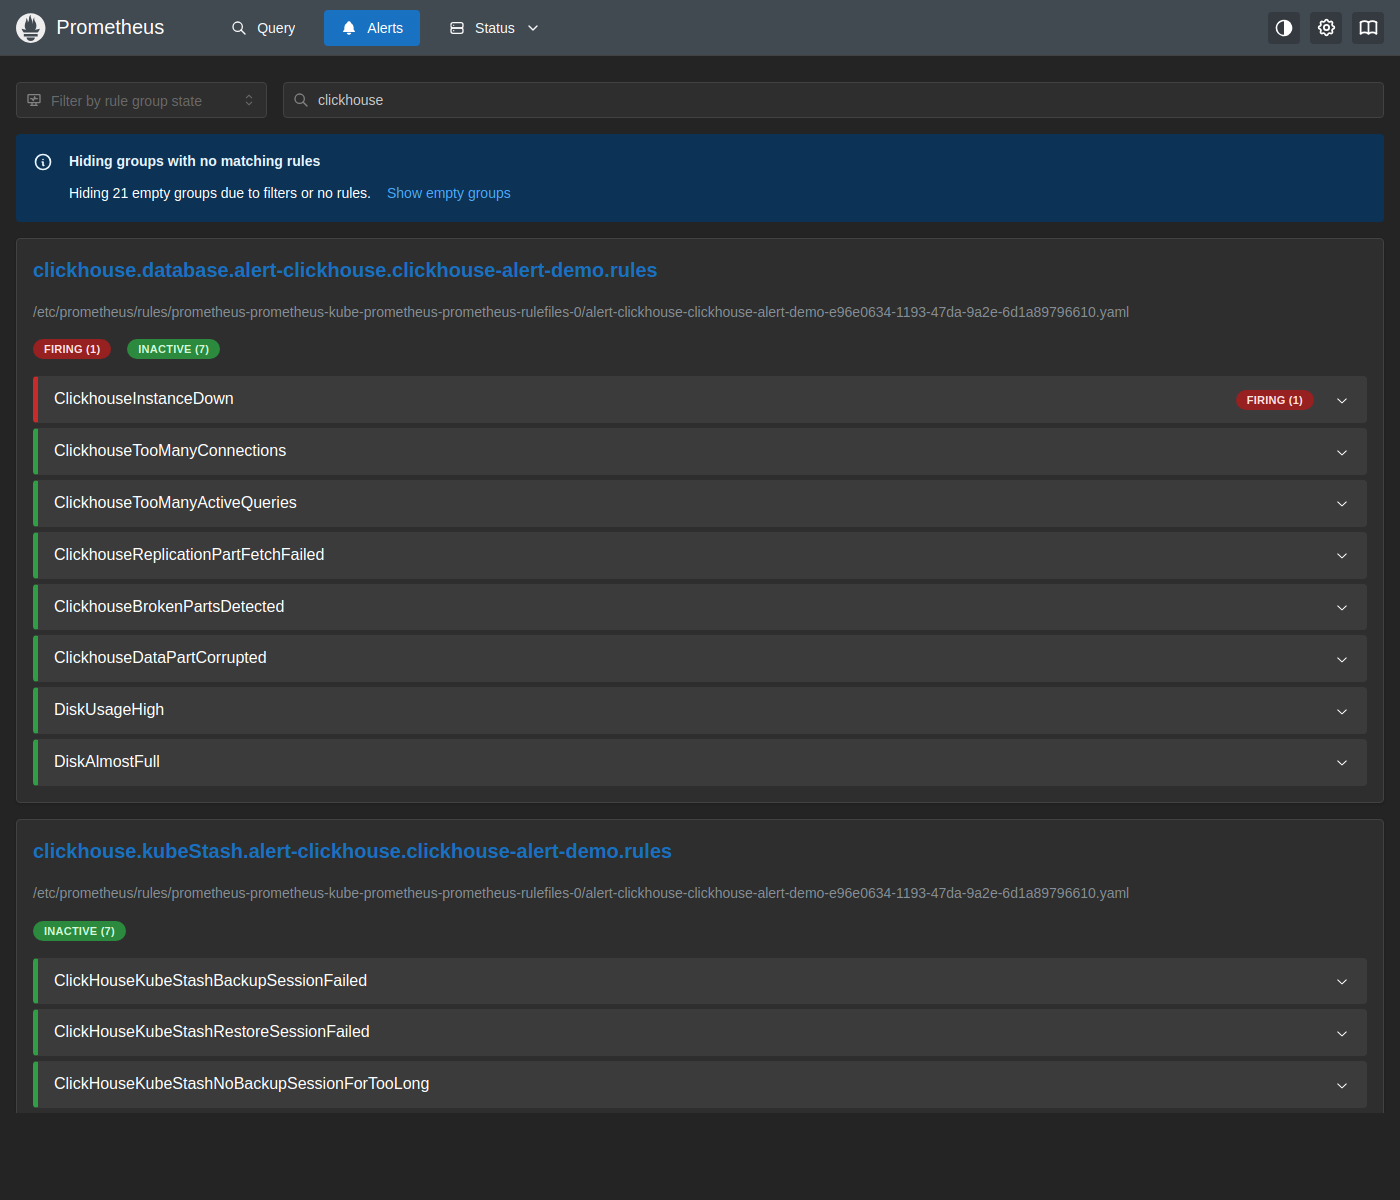This screenshot has width=1400, height=1200.
Task: Click the magnifier icon beside Query
Action: [x=239, y=28]
